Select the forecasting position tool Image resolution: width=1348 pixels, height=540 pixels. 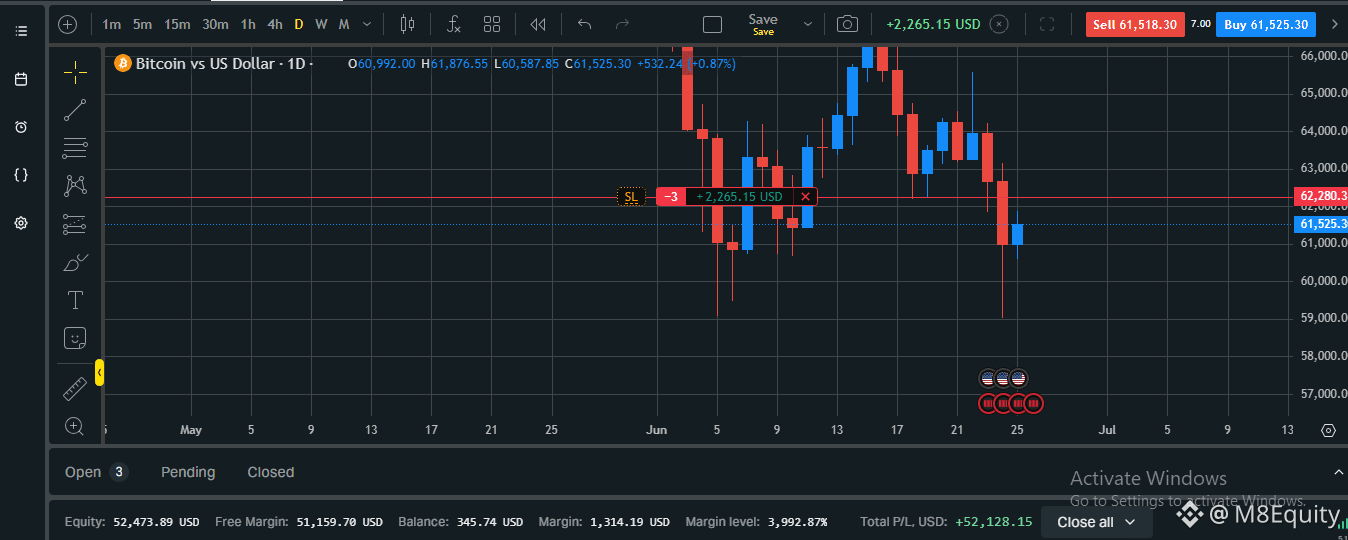(x=75, y=225)
